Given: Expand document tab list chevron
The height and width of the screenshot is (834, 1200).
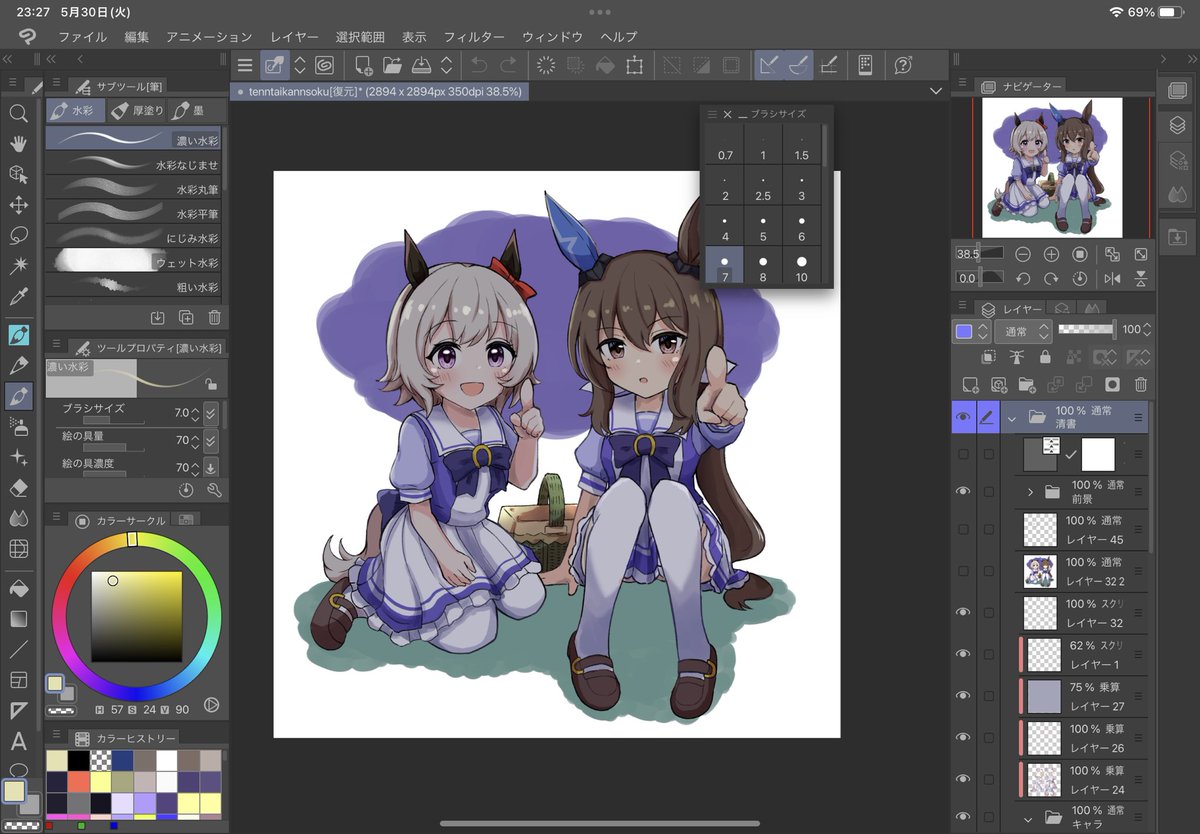Looking at the screenshot, I should point(936,91).
